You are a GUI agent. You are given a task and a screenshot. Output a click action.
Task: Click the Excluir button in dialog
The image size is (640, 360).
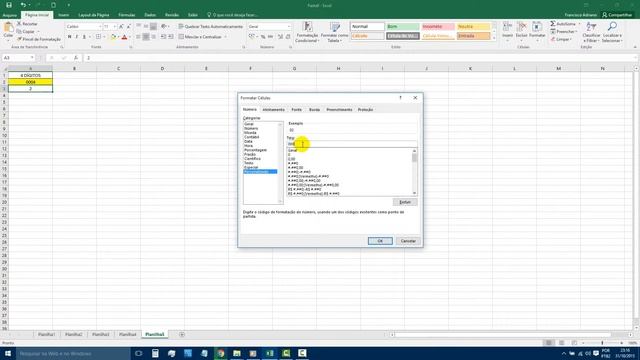405,202
